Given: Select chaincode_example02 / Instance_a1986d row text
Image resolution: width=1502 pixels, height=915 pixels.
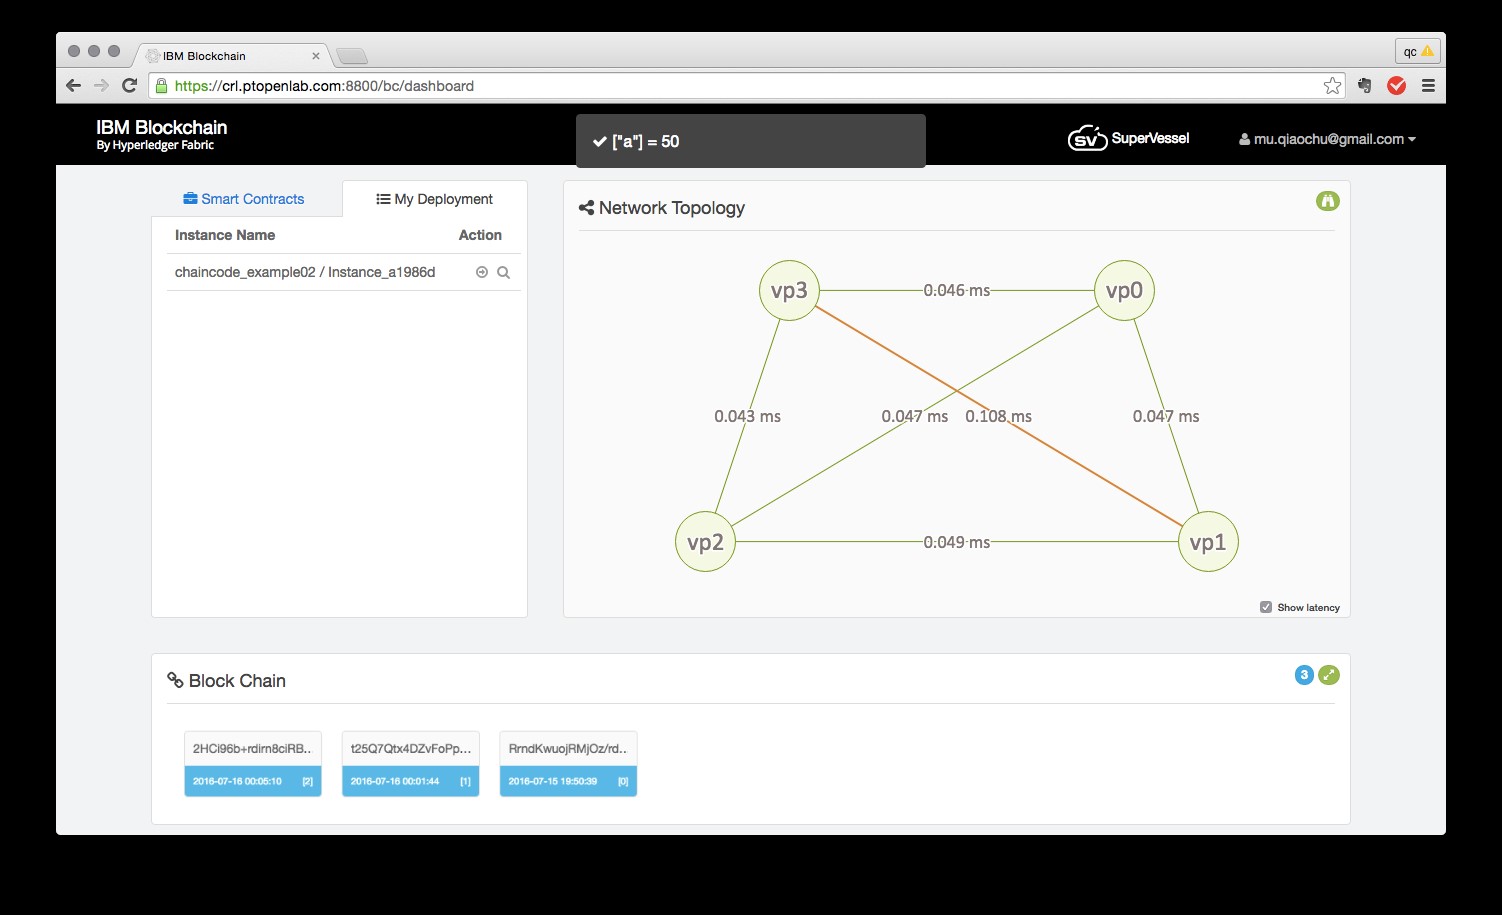Looking at the screenshot, I should pos(305,272).
